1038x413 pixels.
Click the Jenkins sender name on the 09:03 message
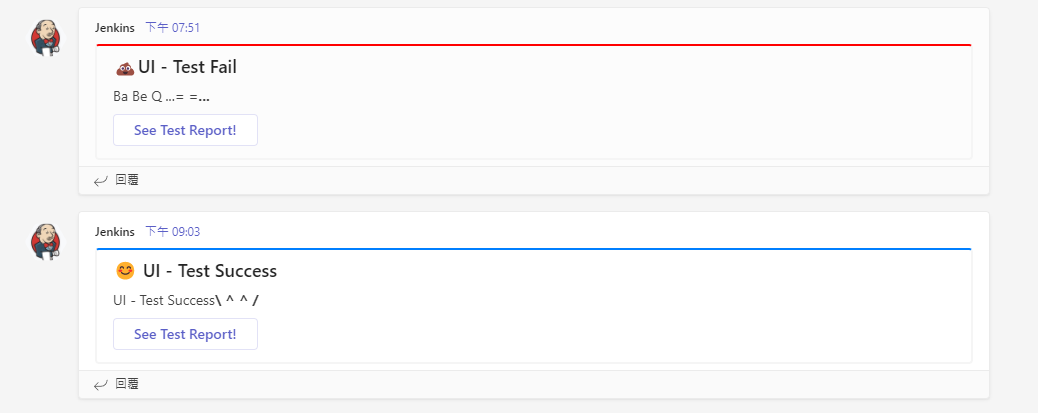(x=115, y=232)
